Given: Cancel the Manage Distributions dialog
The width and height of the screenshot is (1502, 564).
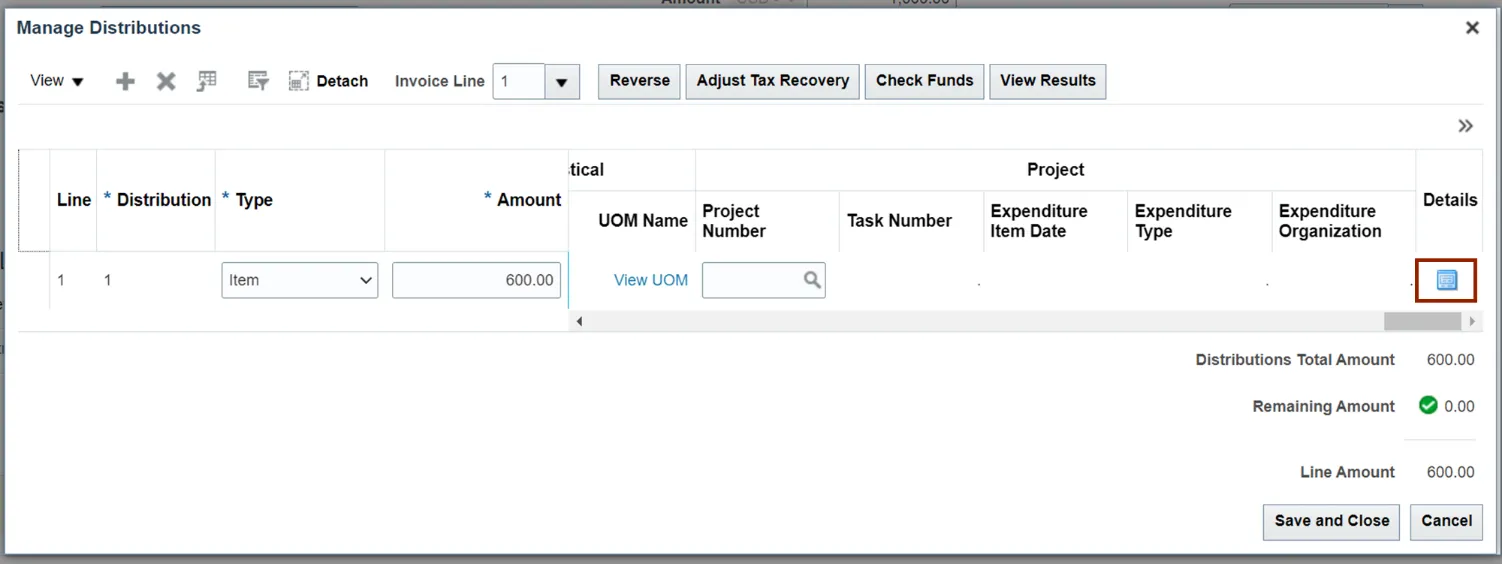Looking at the screenshot, I should (1446, 521).
